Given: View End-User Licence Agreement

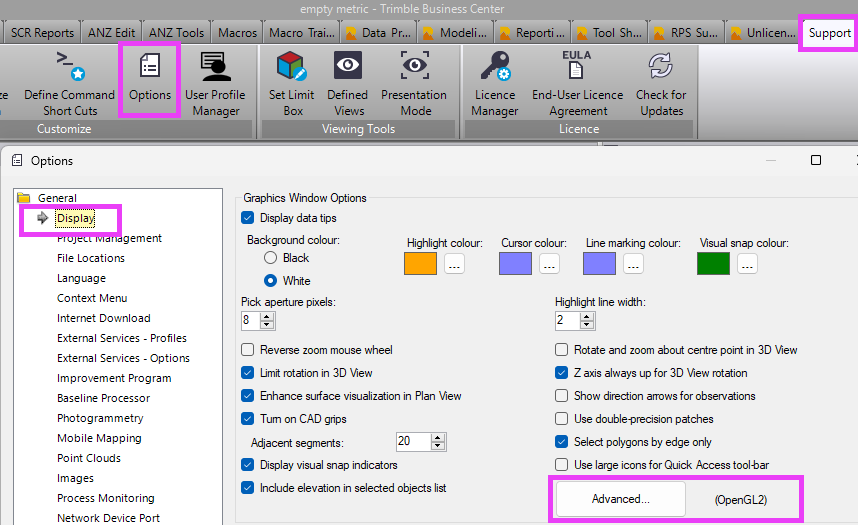Looking at the screenshot, I should pos(577,84).
